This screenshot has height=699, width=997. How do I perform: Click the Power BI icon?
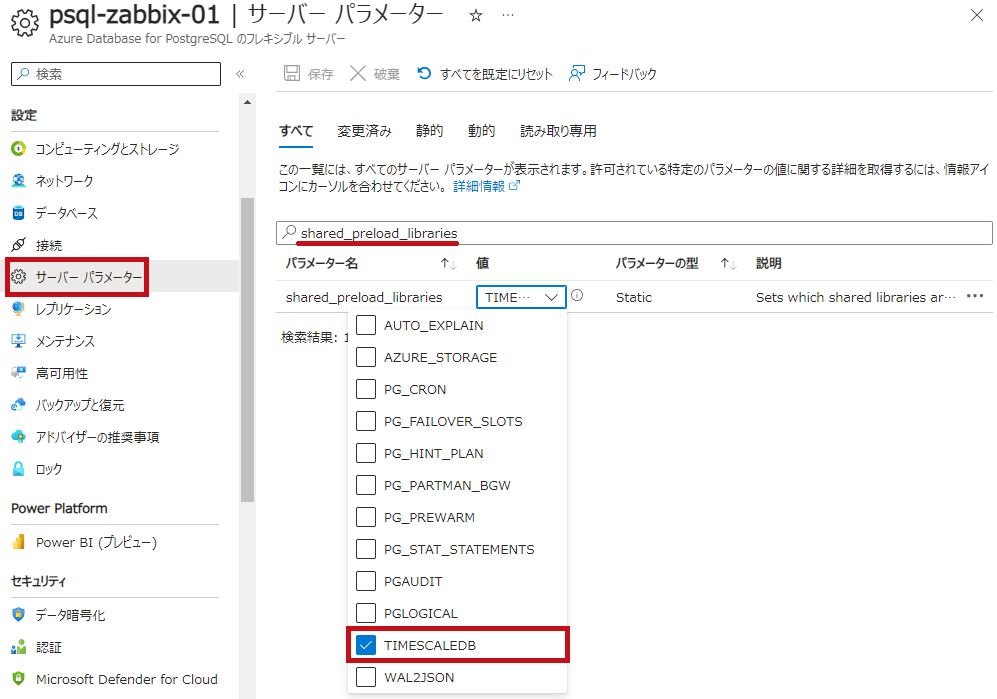pos(18,542)
